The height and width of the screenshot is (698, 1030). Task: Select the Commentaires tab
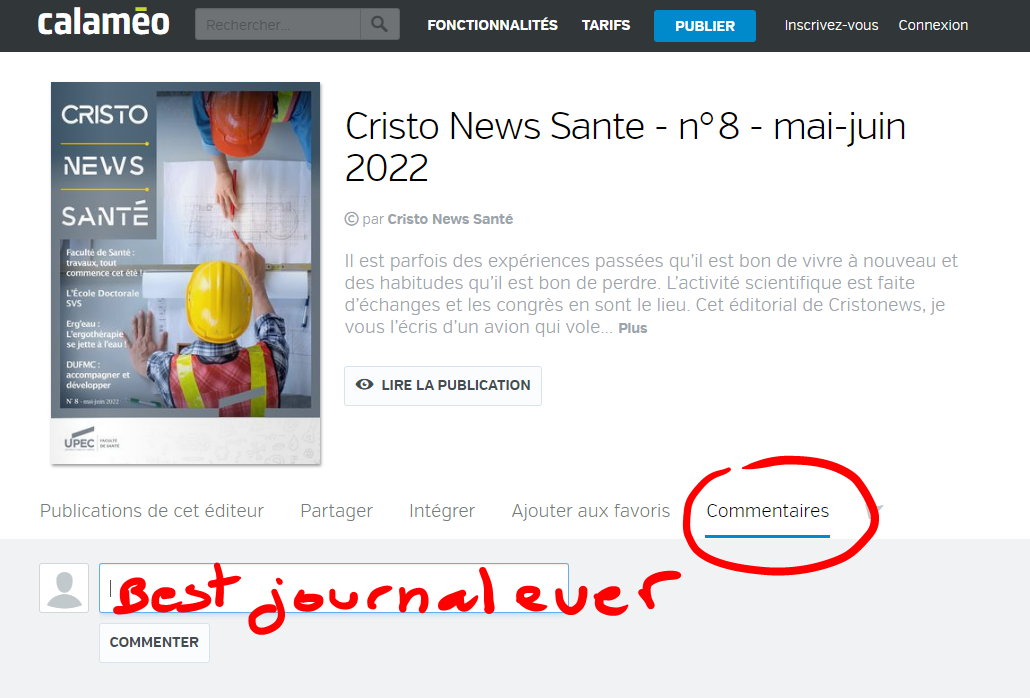coord(767,510)
